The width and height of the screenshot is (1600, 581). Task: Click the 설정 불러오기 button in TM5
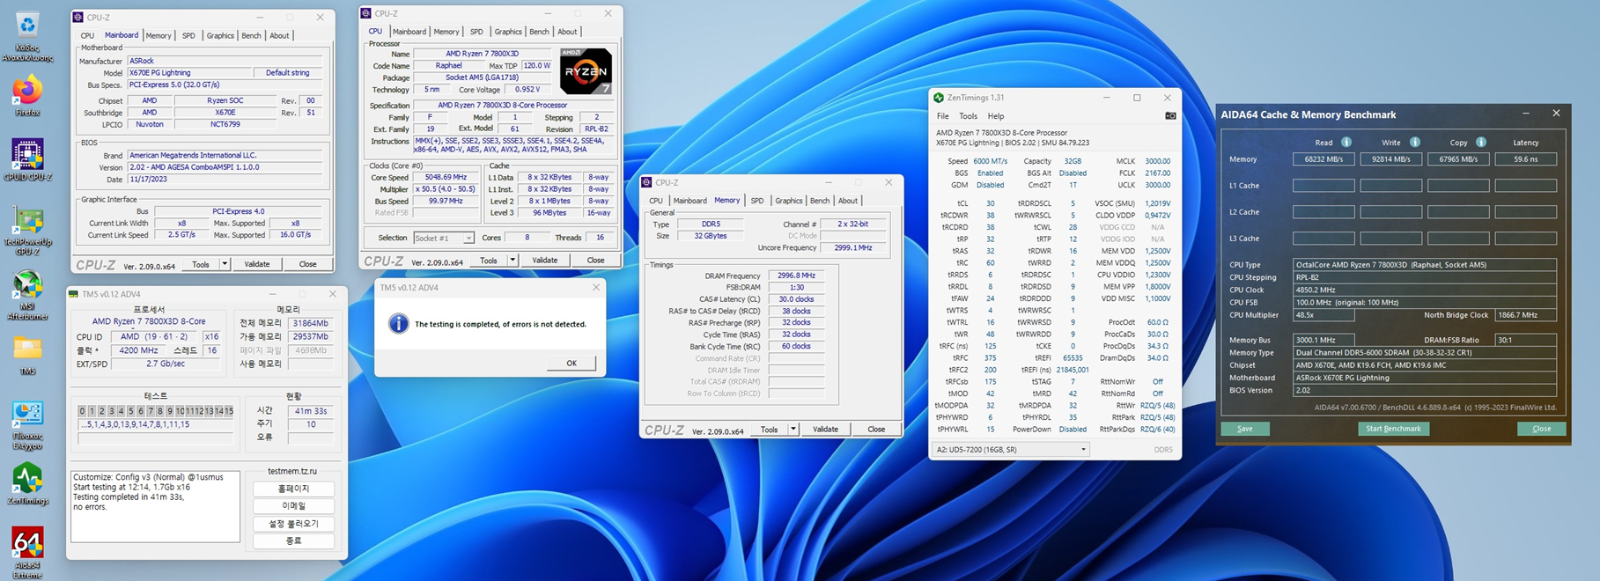(293, 524)
